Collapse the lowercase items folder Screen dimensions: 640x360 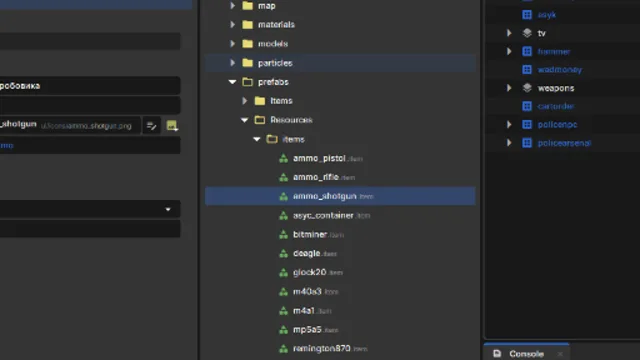257,139
